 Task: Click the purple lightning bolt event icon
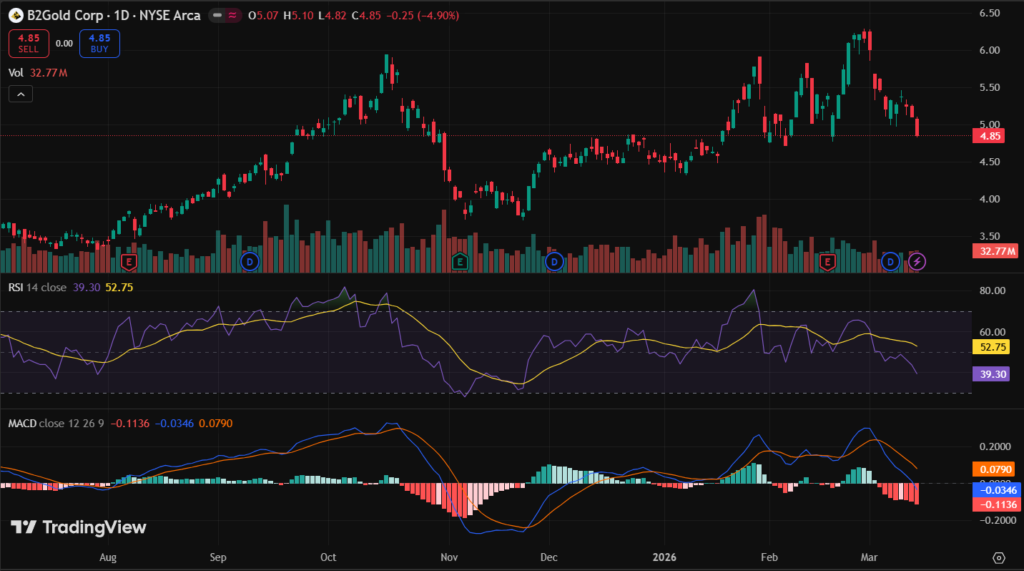pos(917,261)
